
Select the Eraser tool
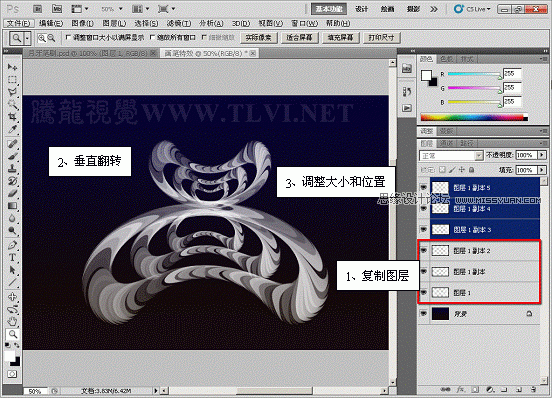pos(12,193)
